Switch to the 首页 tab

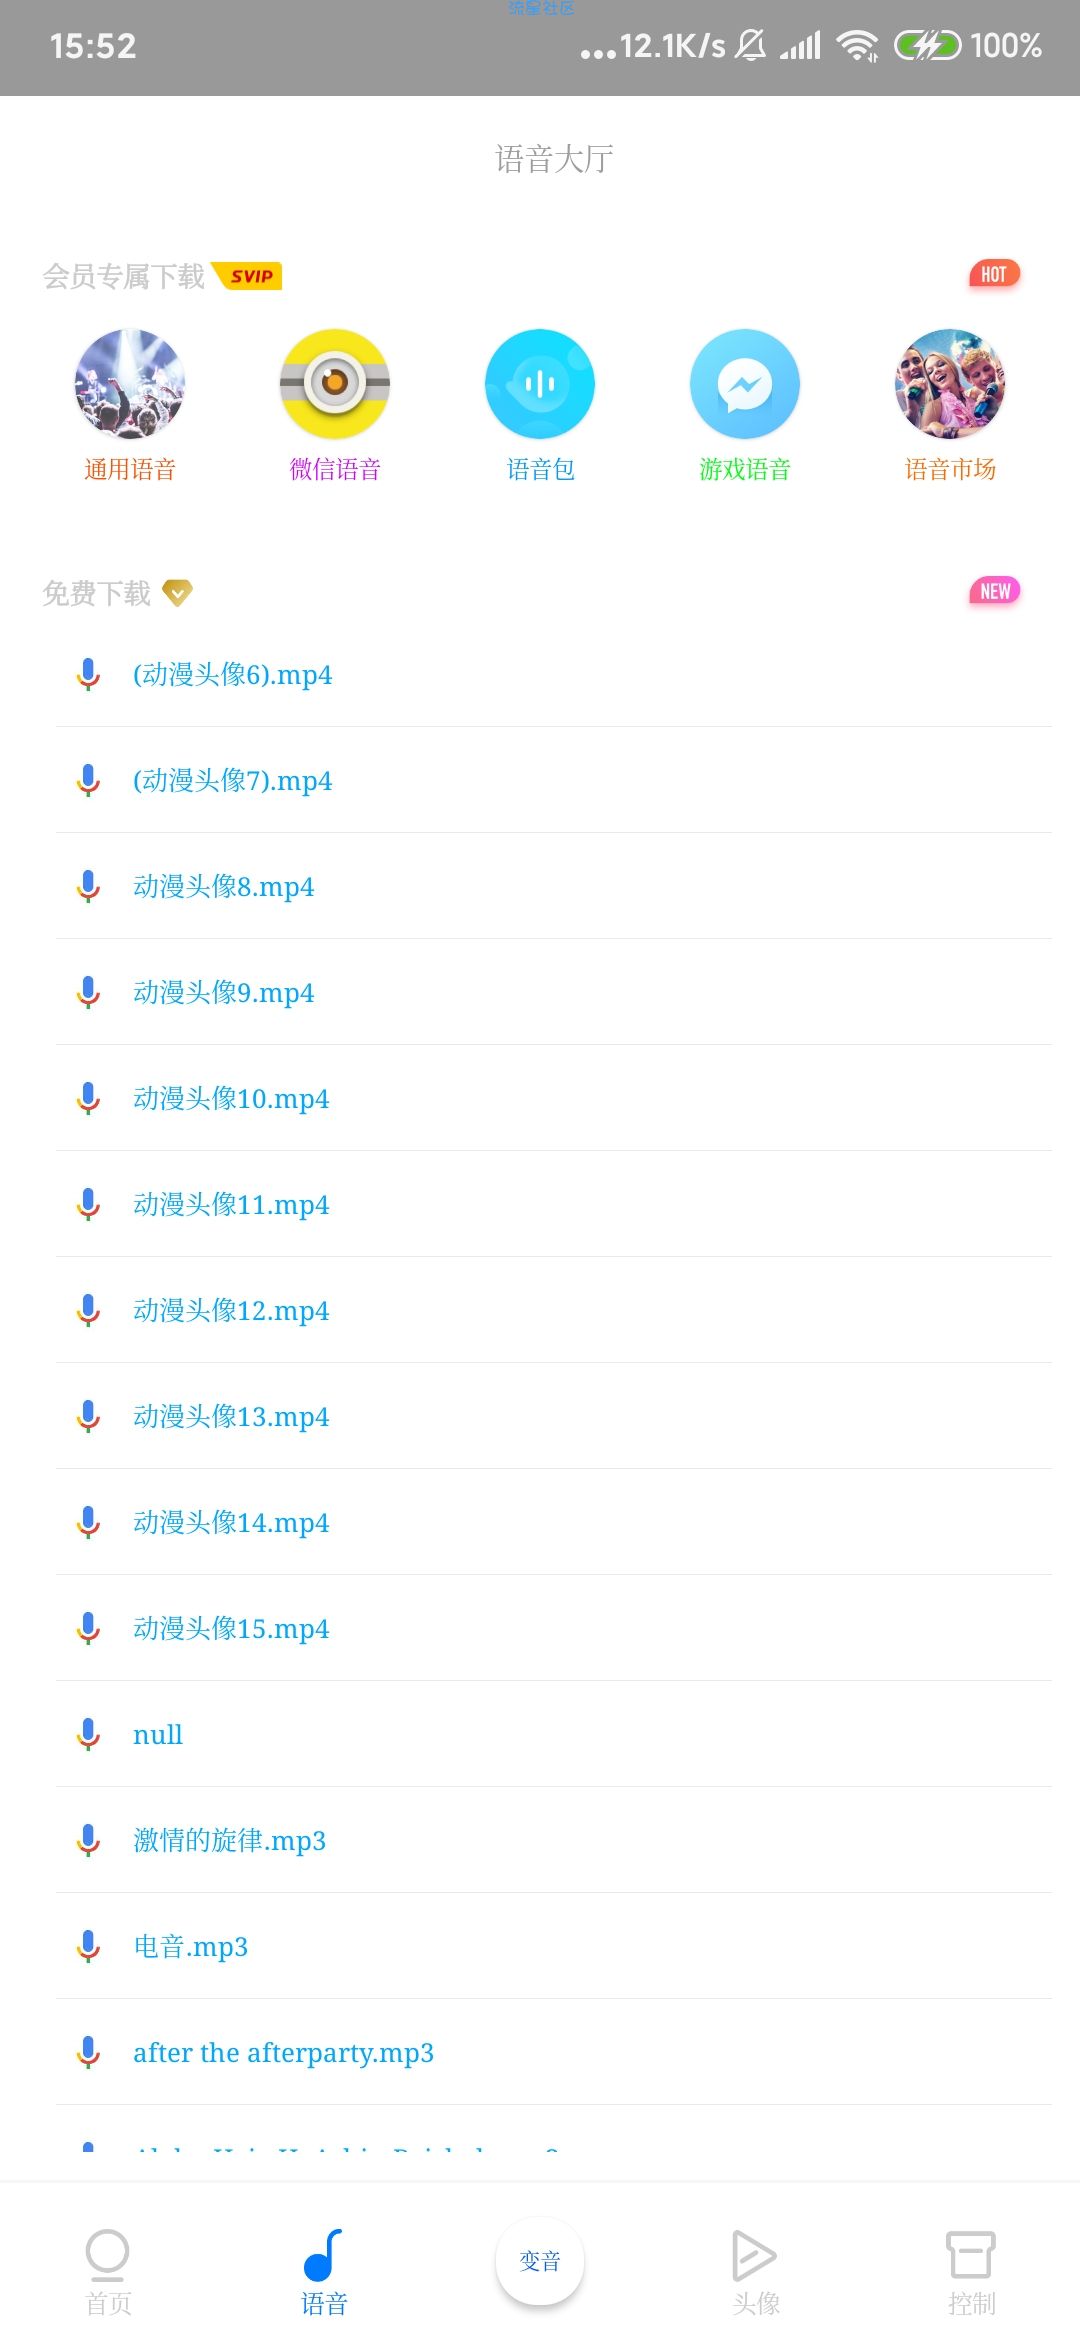point(108,2272)
